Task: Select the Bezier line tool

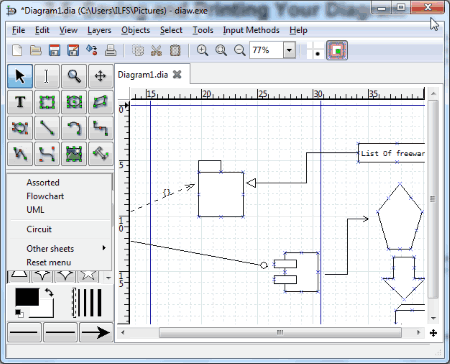Action: click(47, 154)
